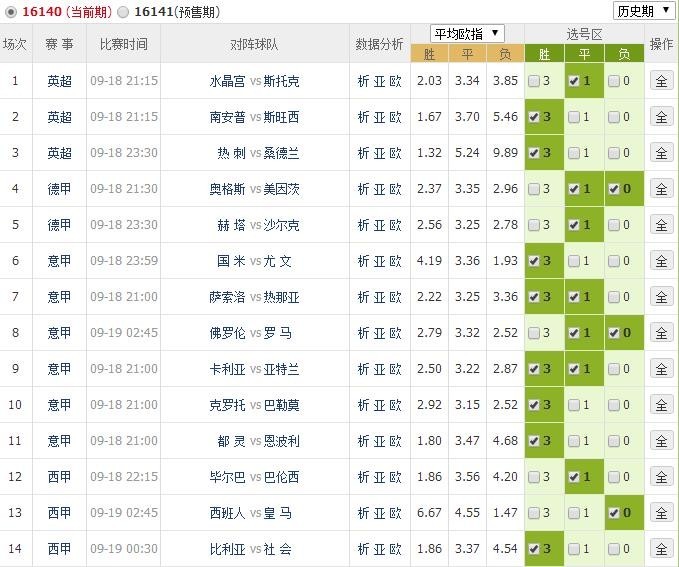Screen dimensions: 679x567
Task: Click the 数据分析 column header
Action: click(380, 44)
